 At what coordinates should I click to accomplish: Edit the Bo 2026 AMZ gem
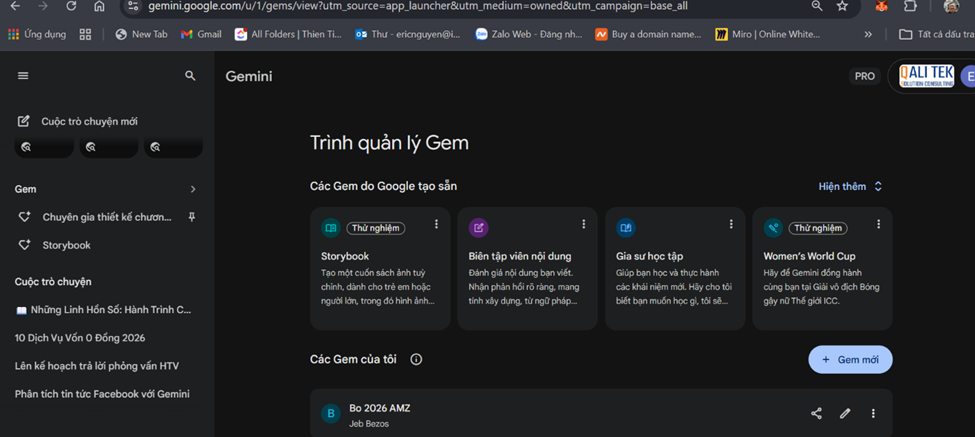(x=845, y=414)
